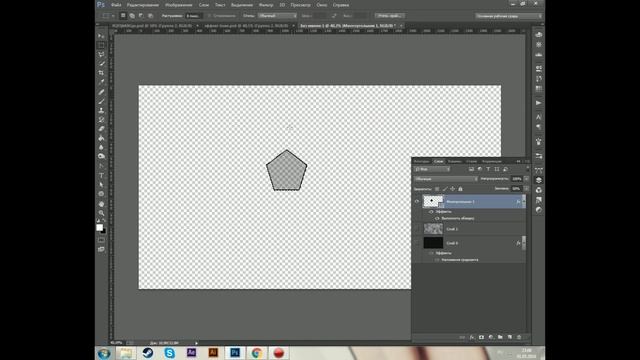This screenshot has height=360, width=640.
Task: Select the Quick Selection tool
Action: (x=101, y=64)
